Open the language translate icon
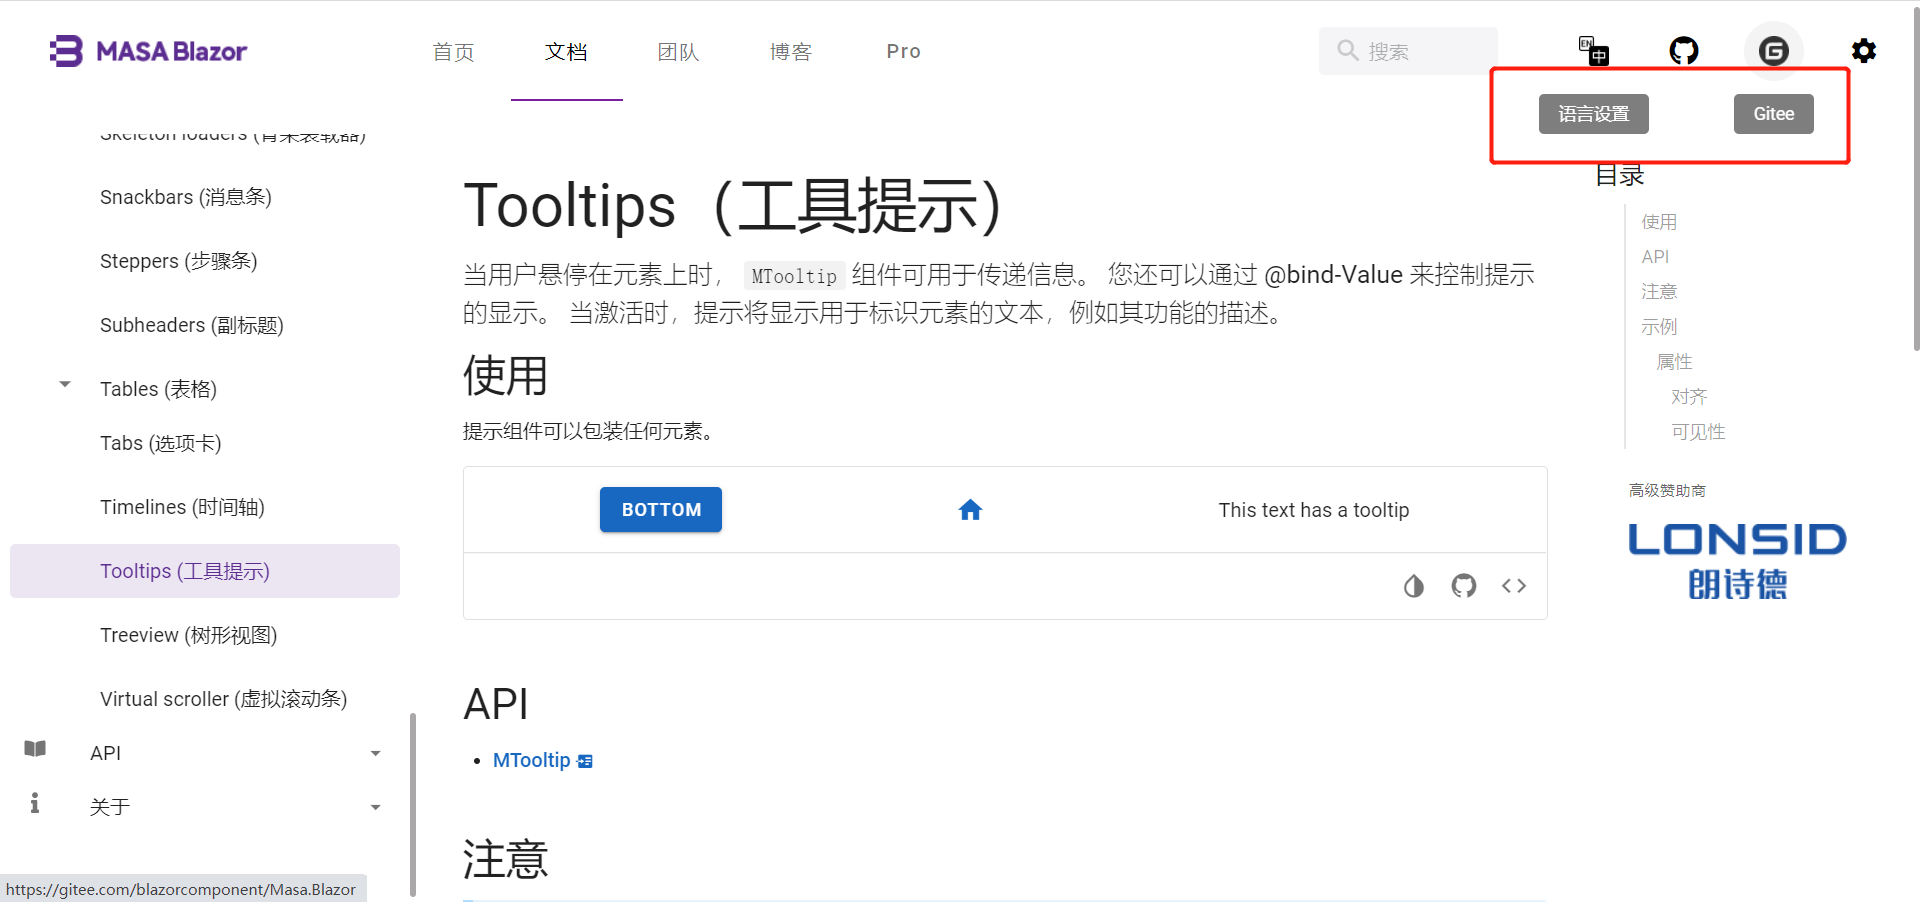The width and height of the screenshot is (1920, 902). 1594,51
